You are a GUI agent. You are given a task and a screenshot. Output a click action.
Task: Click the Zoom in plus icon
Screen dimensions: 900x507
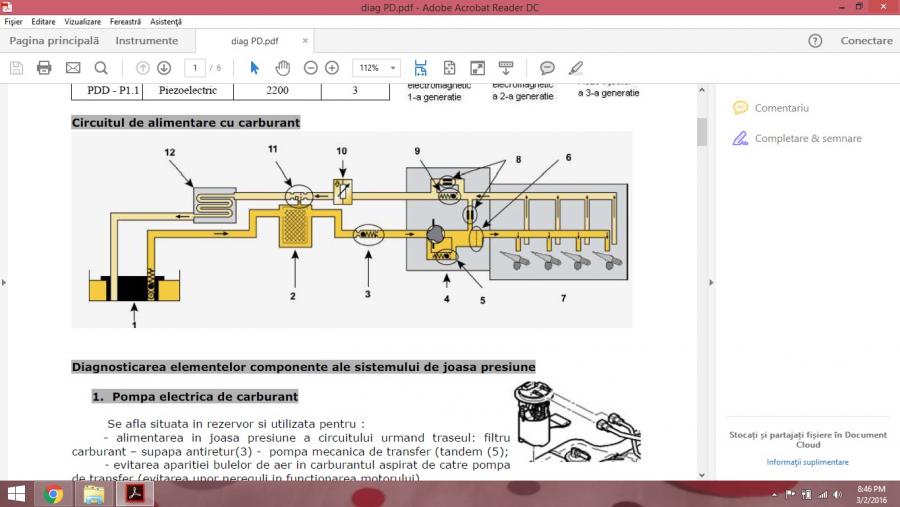click(332, 68)
